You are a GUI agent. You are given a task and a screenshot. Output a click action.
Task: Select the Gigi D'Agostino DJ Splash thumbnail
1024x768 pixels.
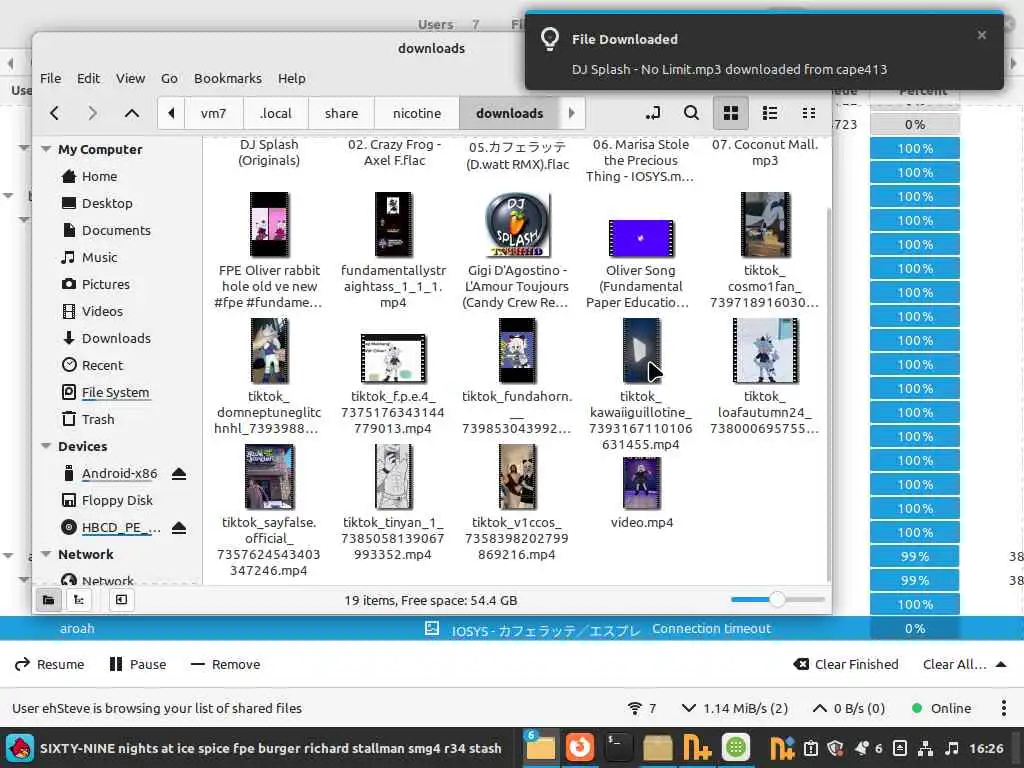(x=517, y=225)
